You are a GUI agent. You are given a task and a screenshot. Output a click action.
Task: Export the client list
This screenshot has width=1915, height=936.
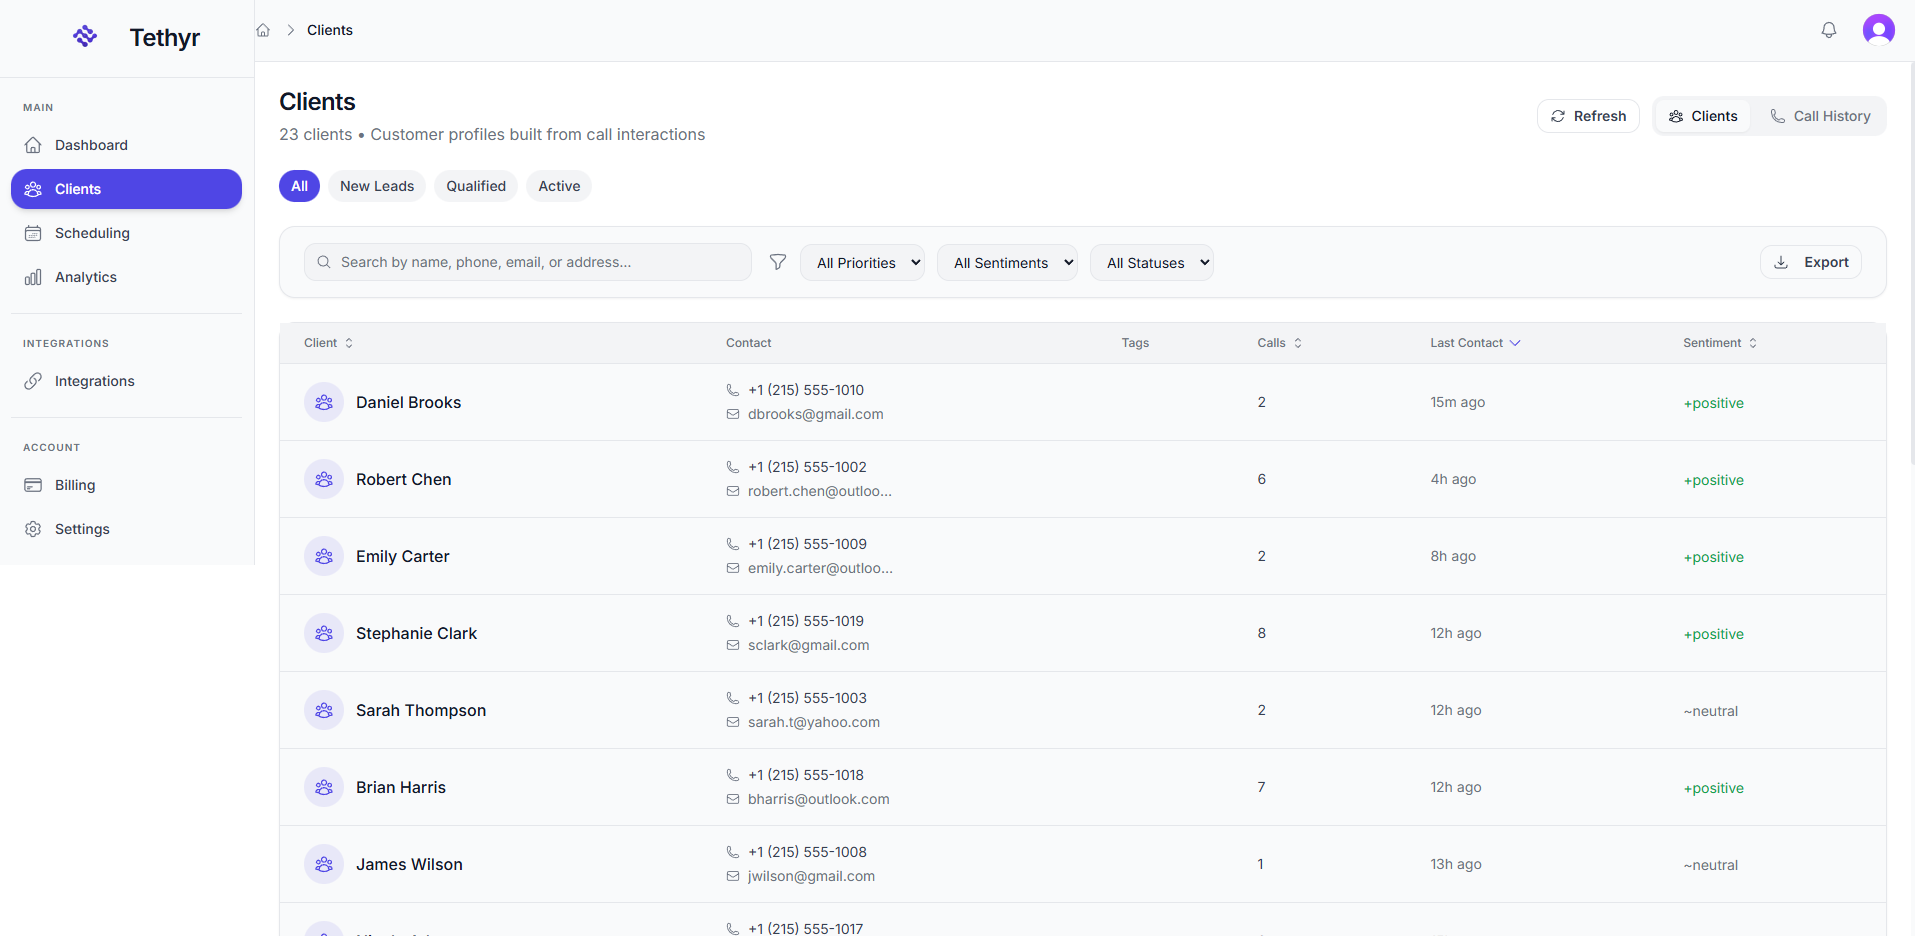1810,262
